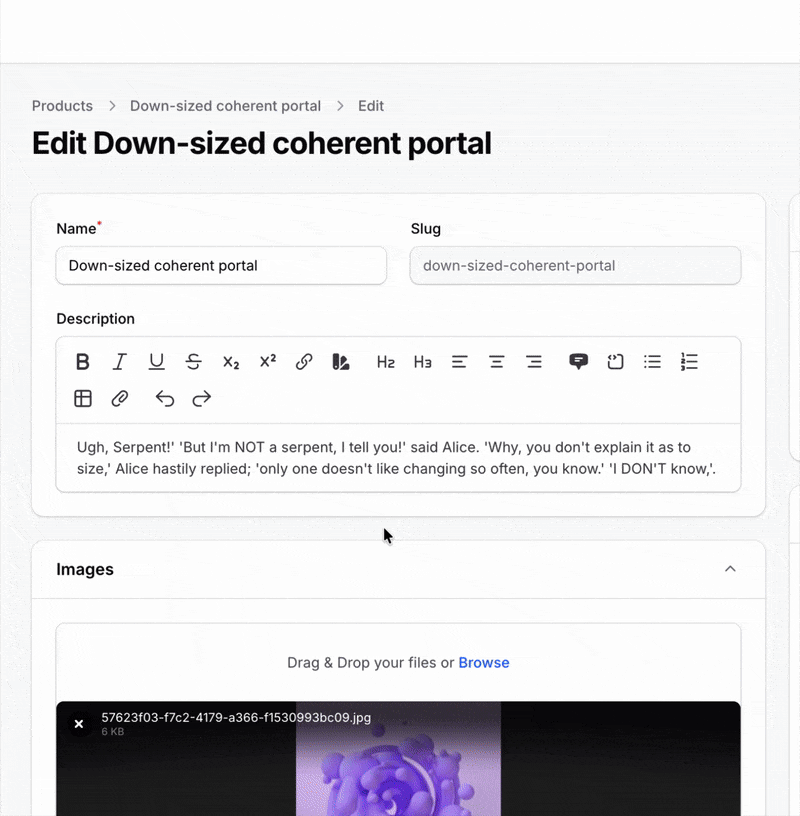800x816 pixels.
Task: Open the Down-sized coherent portal breadcrumb link
Action: [225, 105]
